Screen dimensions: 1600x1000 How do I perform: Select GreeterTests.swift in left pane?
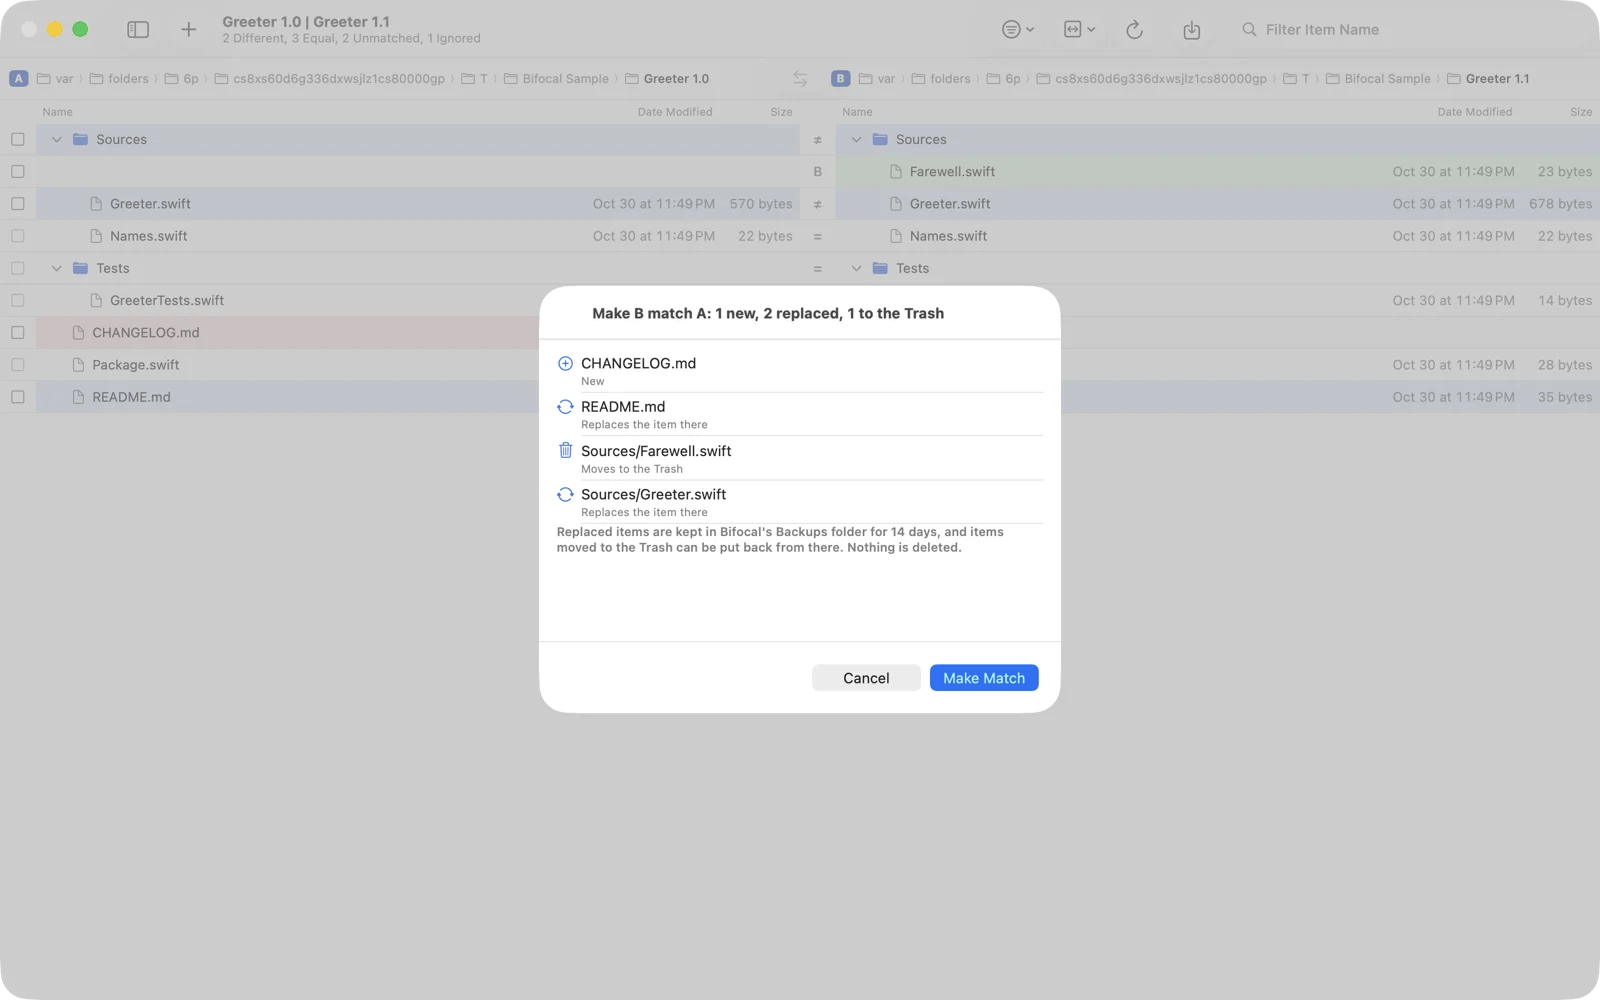coord(167,301)
